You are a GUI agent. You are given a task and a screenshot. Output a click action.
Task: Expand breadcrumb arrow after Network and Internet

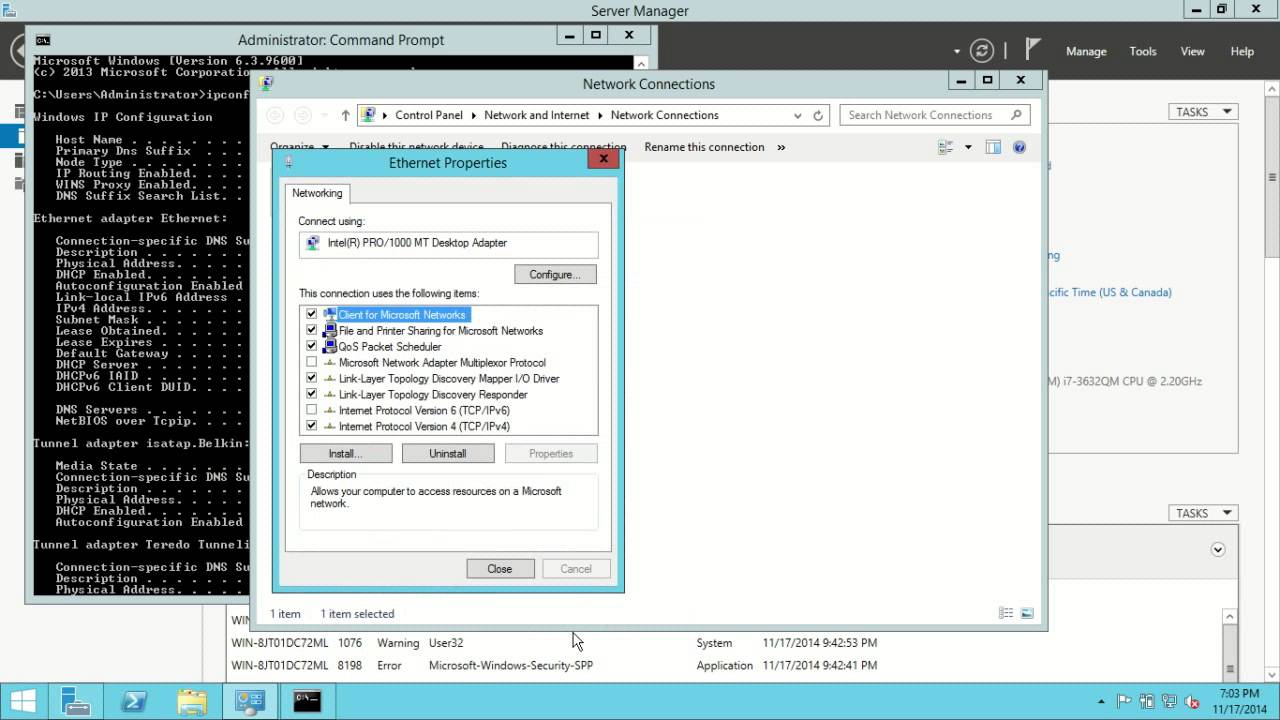[x=600, y=115]
